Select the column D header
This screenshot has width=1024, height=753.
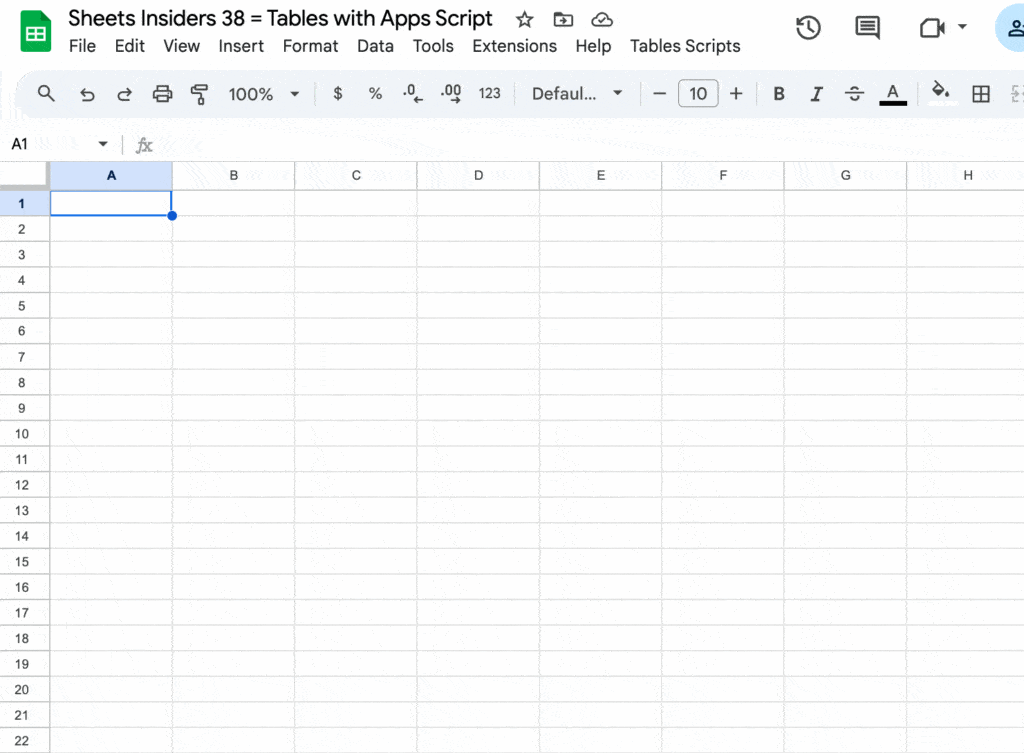pyautogui.click(x=478, y=176)
